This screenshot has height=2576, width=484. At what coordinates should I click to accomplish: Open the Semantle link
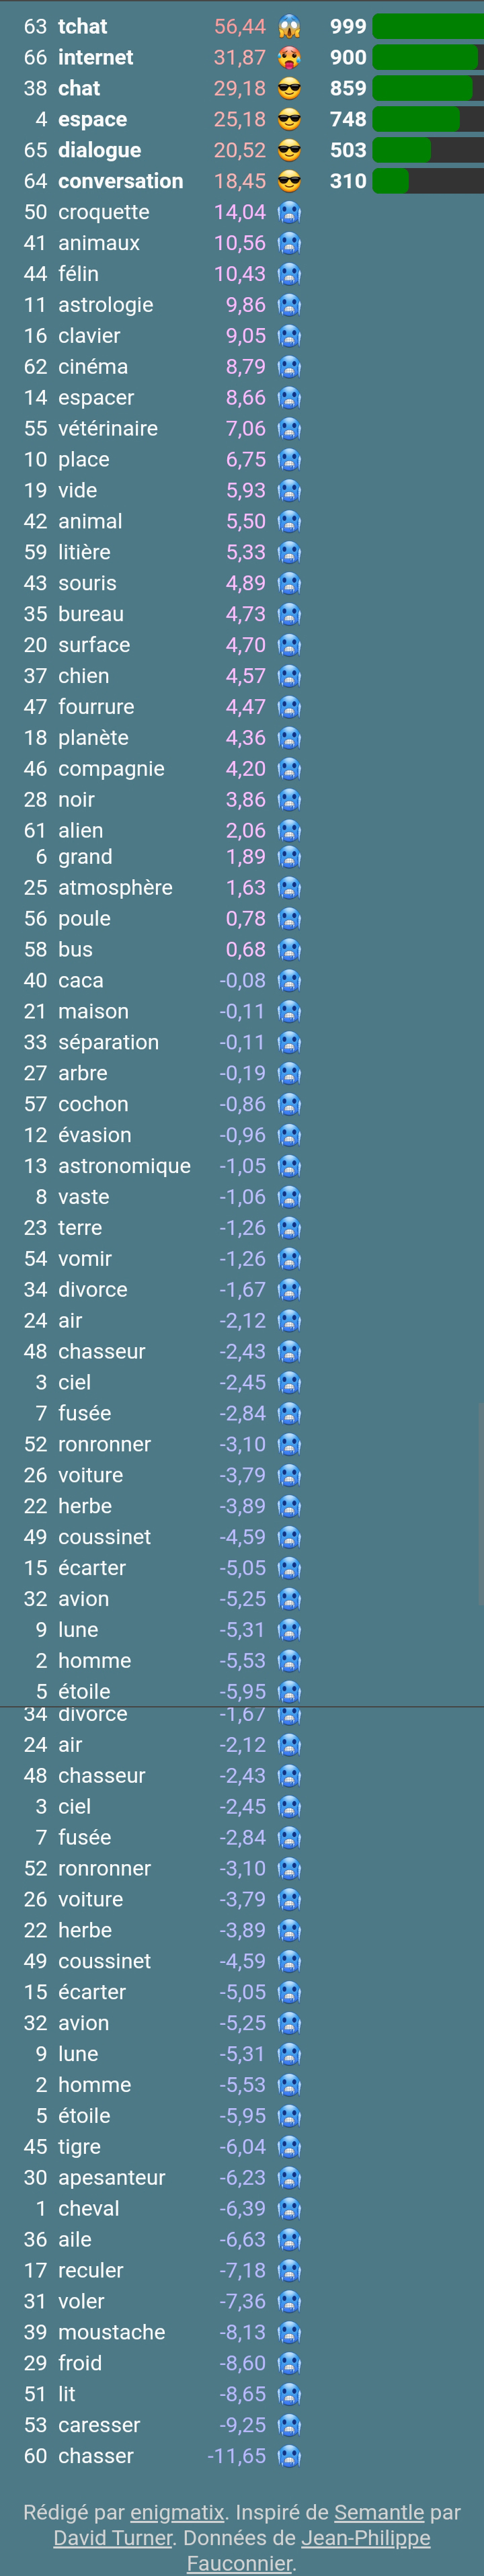[379, 2512]
